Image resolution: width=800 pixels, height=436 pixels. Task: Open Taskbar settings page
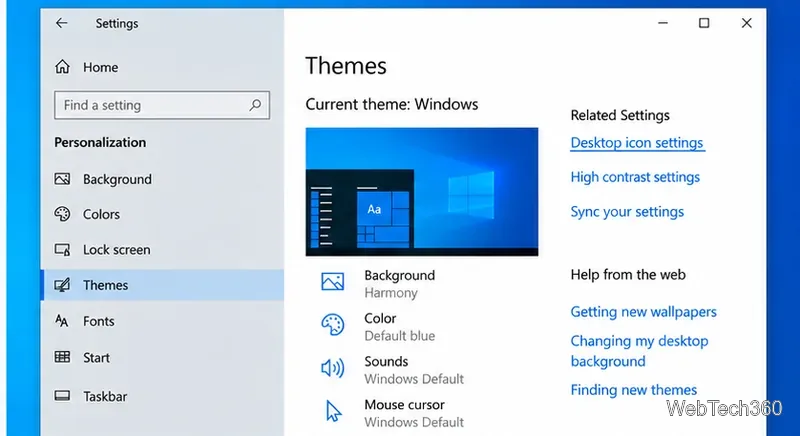(162, 396)
